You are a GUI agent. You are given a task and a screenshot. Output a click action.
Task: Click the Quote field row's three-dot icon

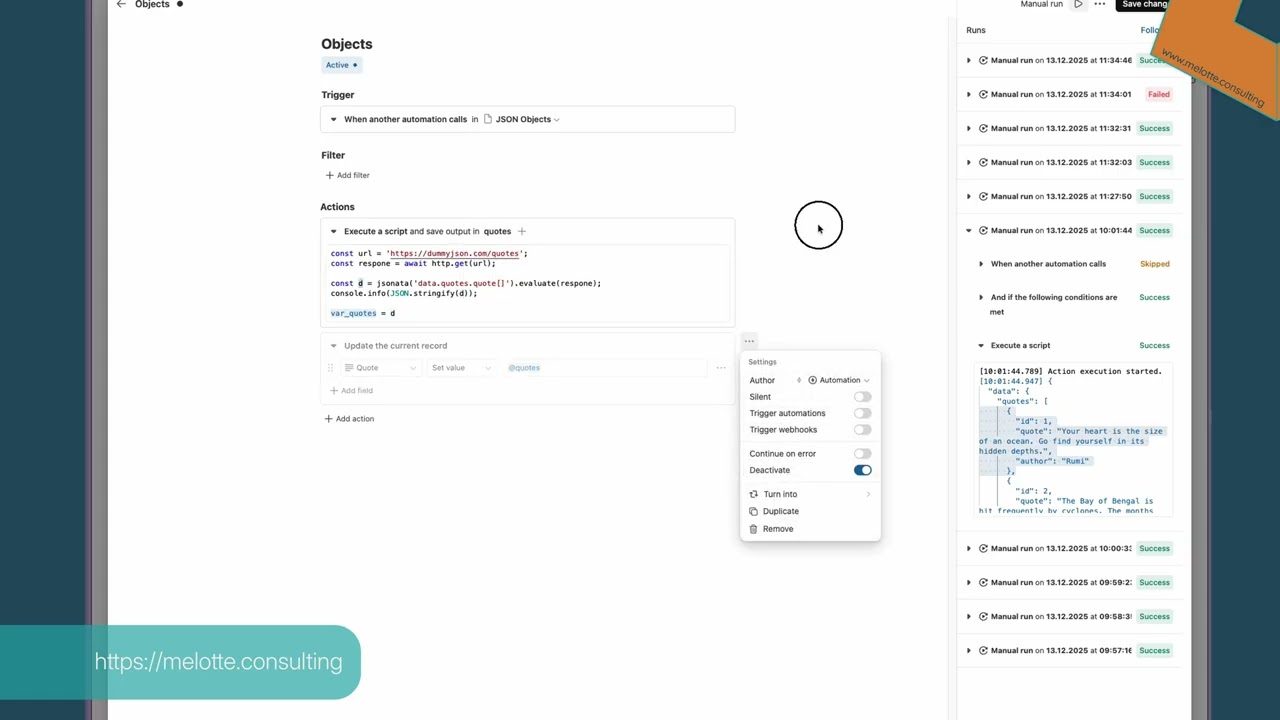click(x=720, y=368)
